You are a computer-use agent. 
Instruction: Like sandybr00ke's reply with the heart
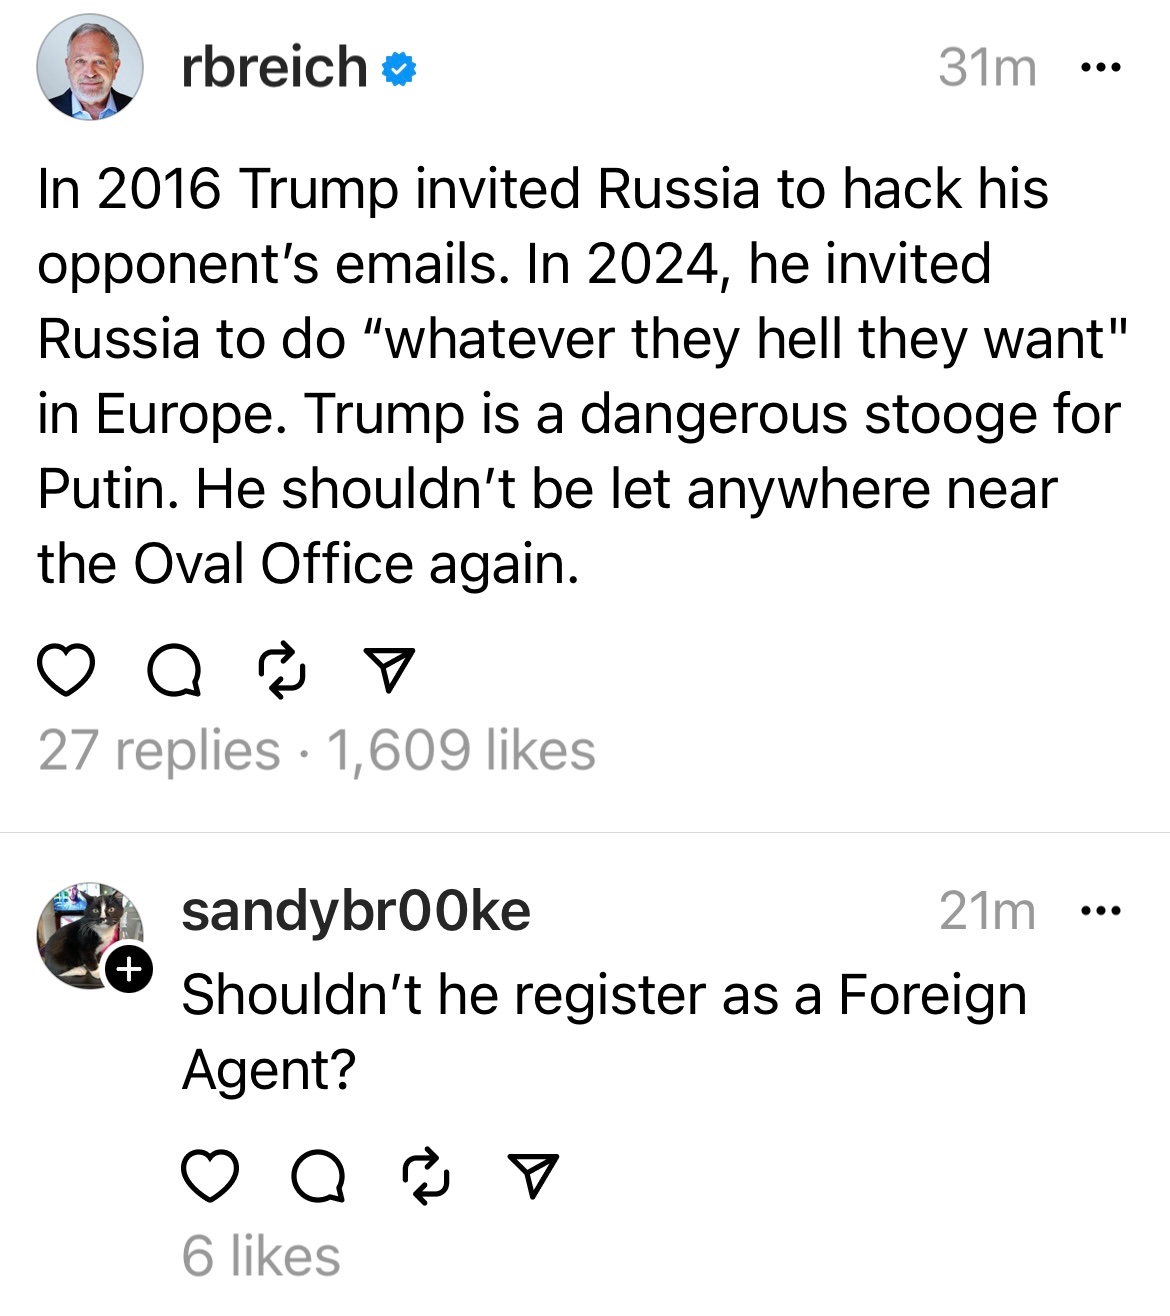pos(210,1175)
